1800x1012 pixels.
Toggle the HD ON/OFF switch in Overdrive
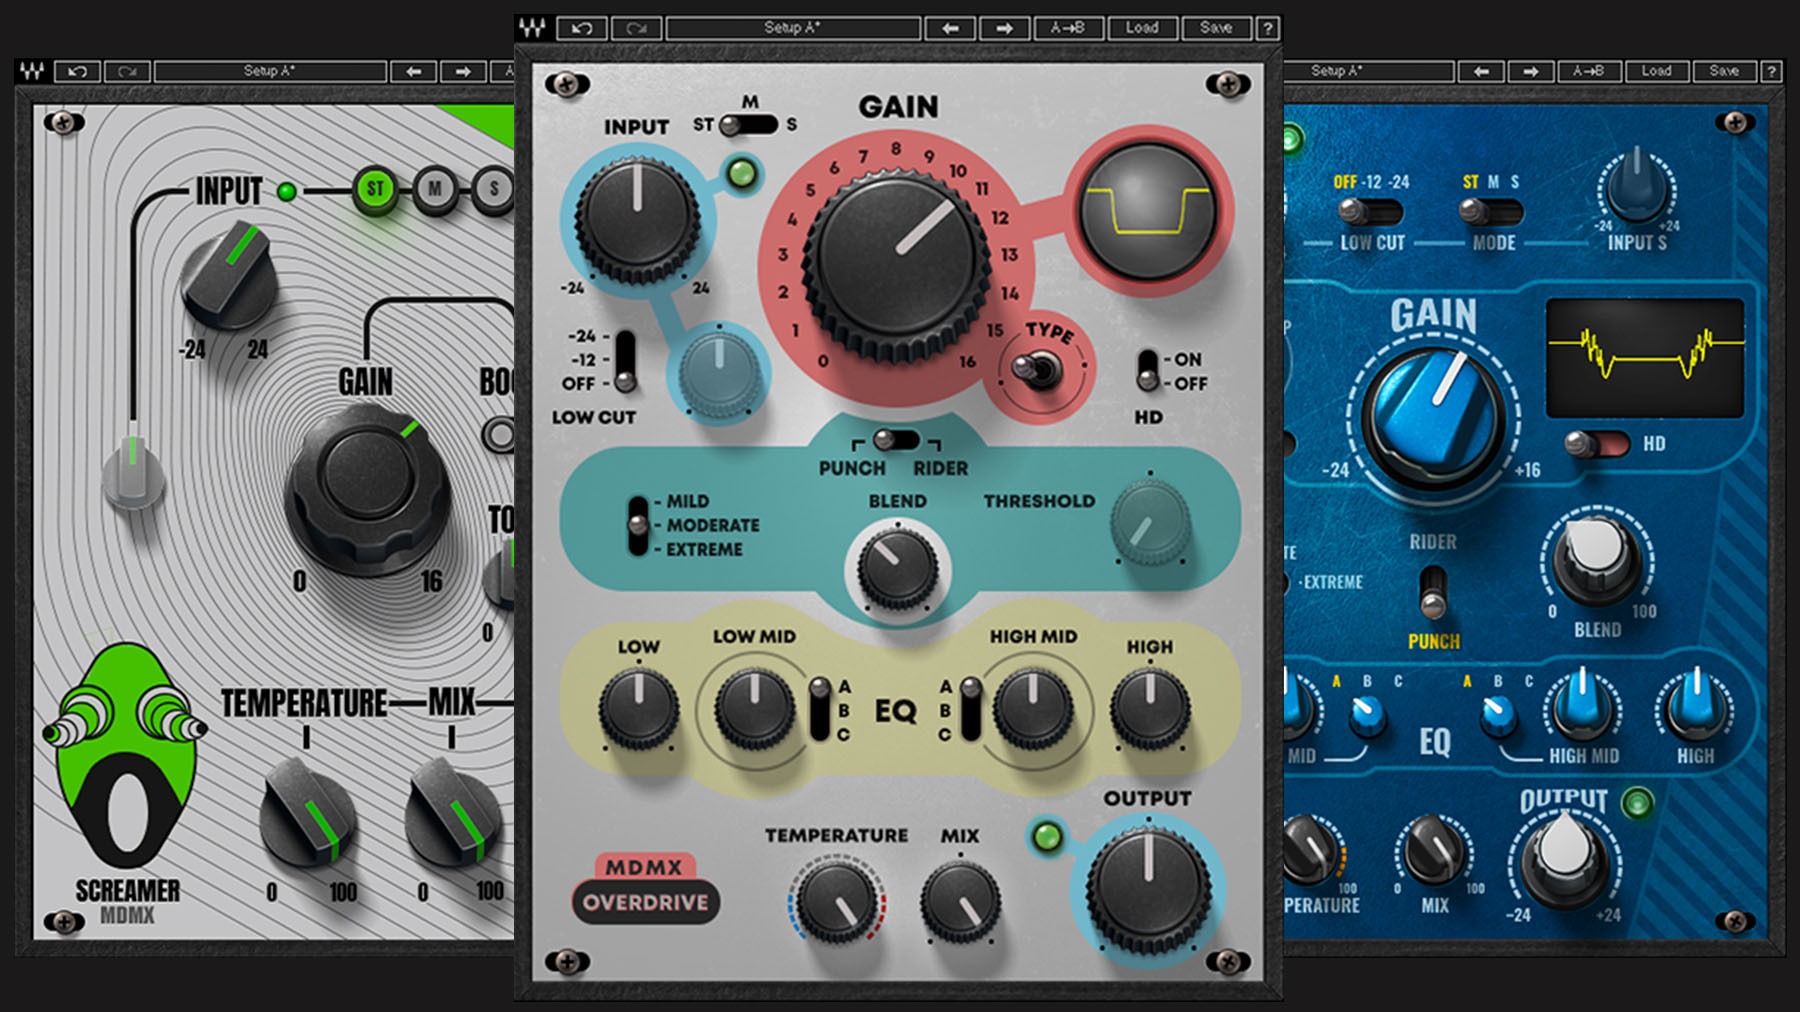pyautogui.click(x=1148, y=371)
